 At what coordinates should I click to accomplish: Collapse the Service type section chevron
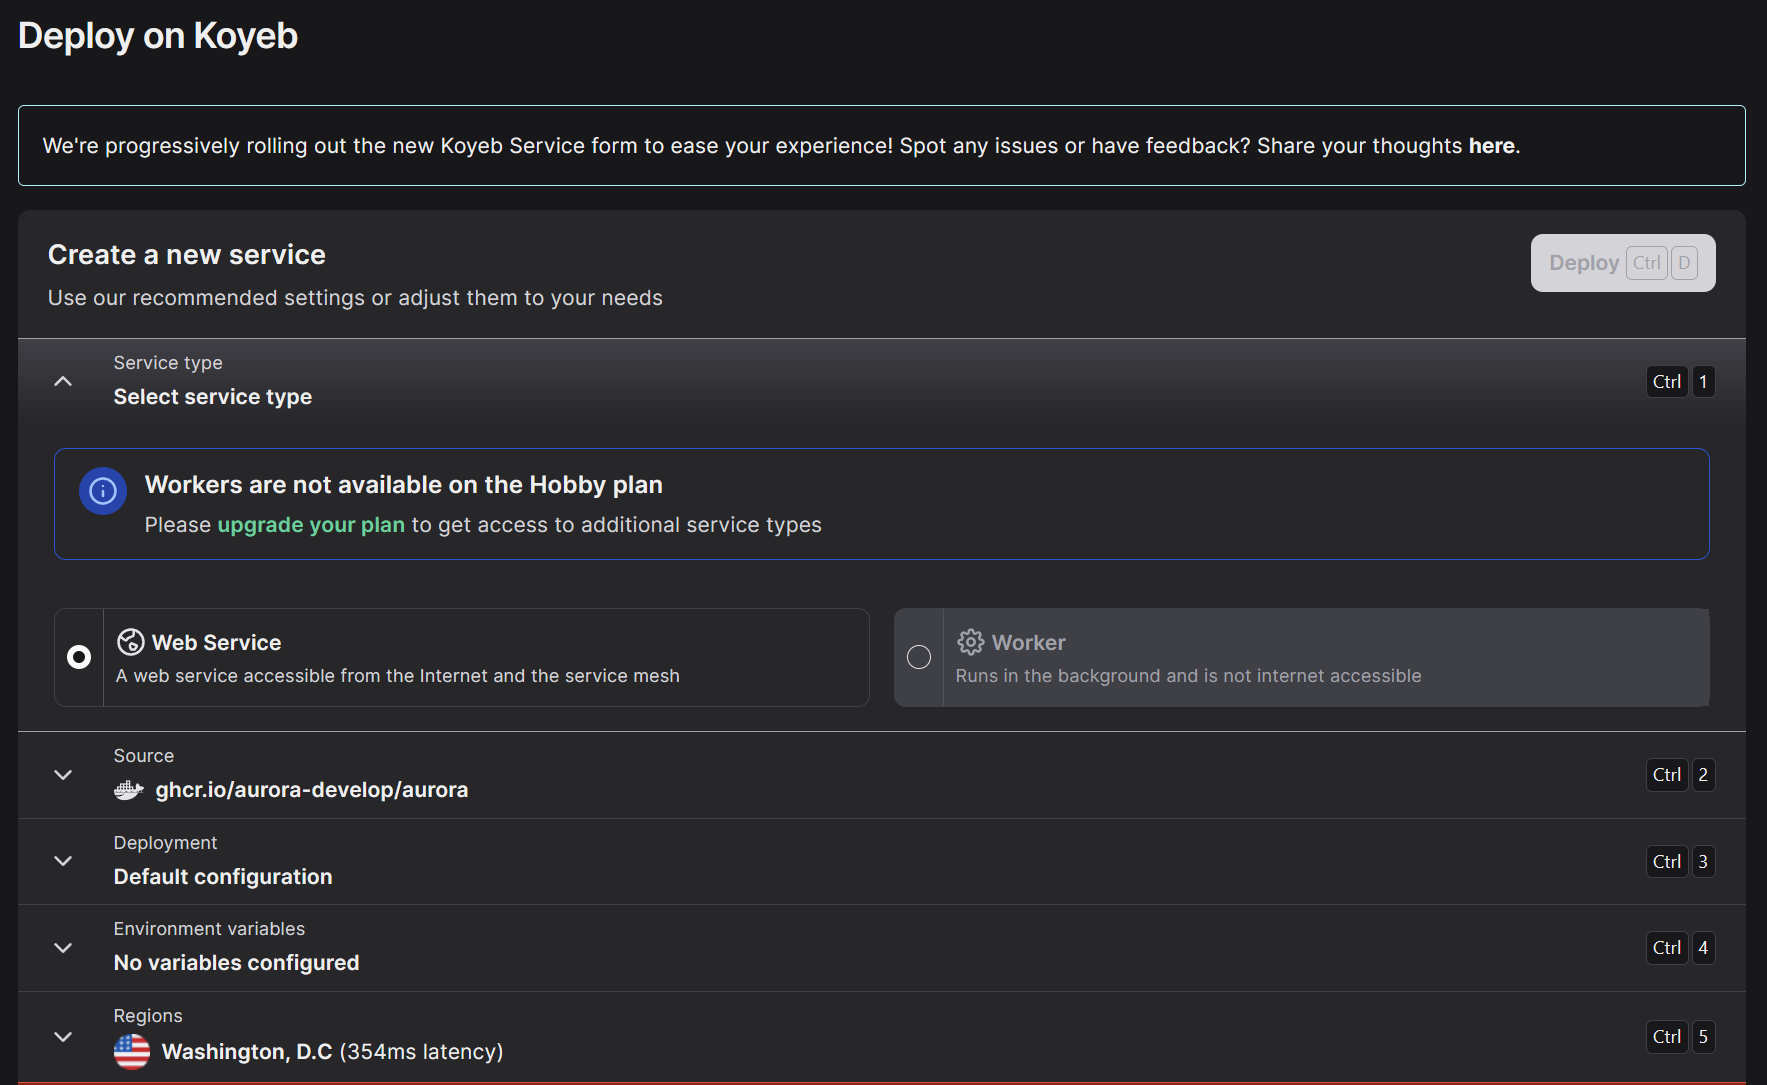63,381
